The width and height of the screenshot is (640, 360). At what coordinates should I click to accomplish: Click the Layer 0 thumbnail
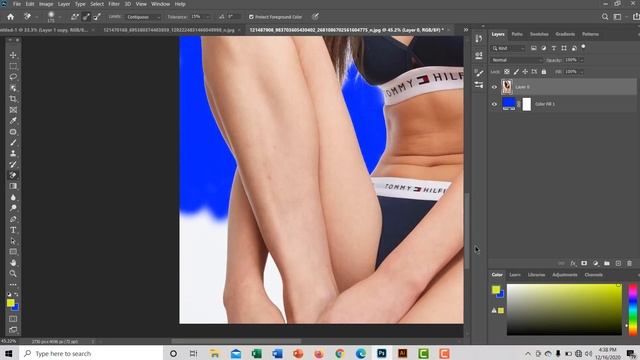(x=507, y=87)
